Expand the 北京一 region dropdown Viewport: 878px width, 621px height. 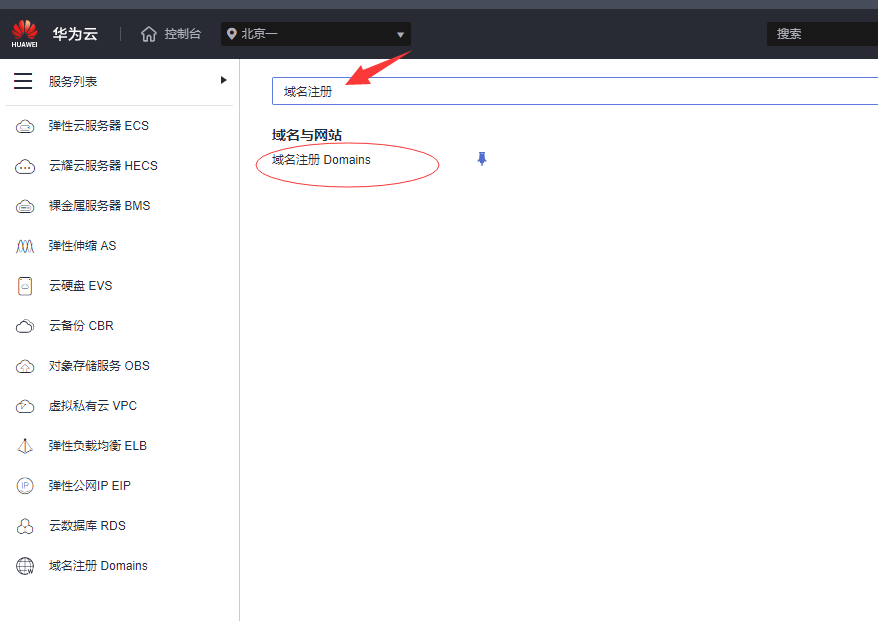[400, 35]
